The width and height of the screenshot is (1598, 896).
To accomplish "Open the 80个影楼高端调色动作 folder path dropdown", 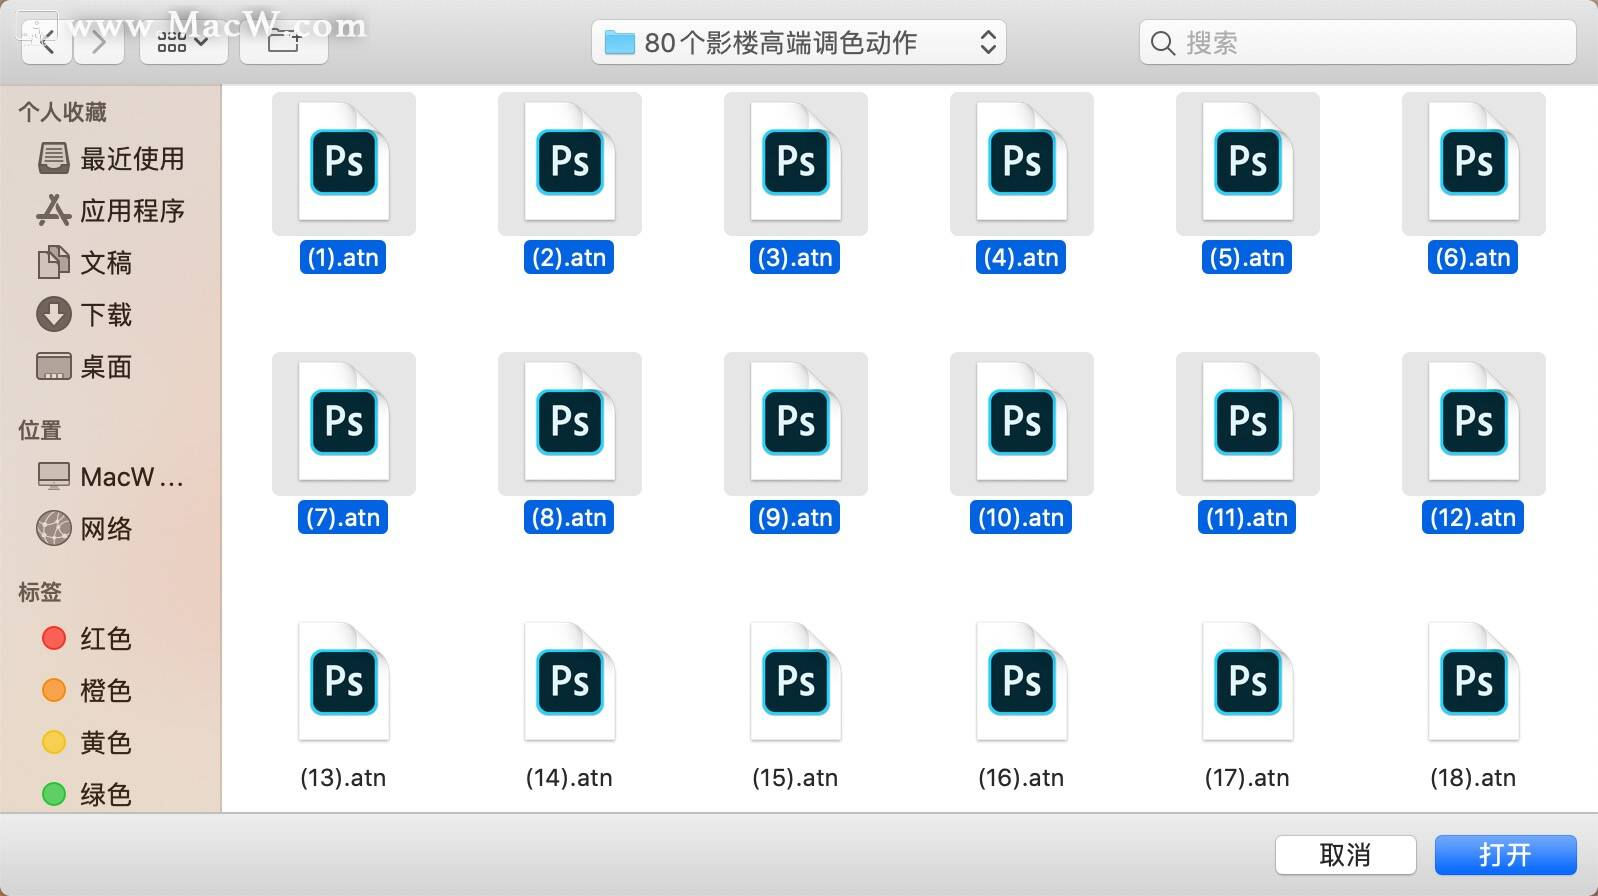I will pos(798,42).
